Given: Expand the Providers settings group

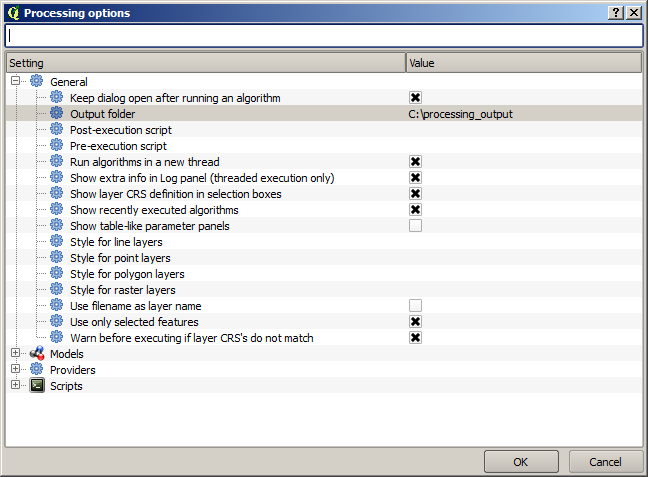Looking at the screenshot, I should 16,370.
